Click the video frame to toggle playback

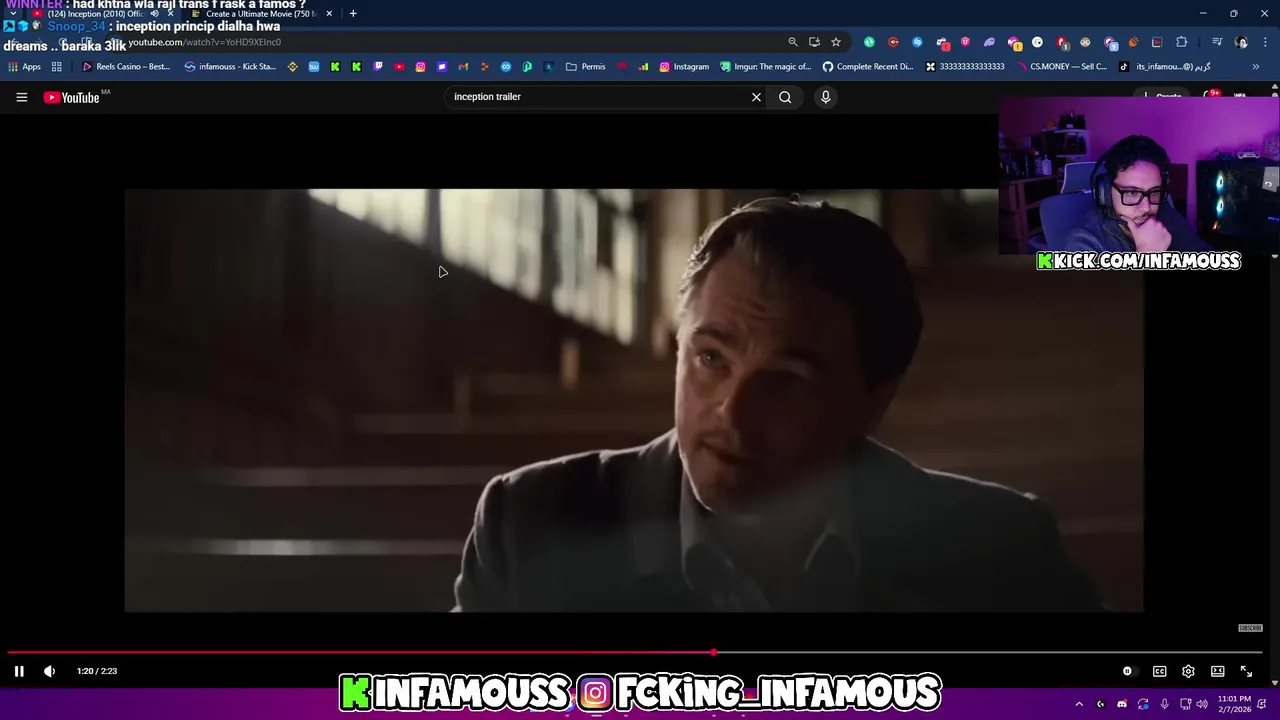[634, 400]
